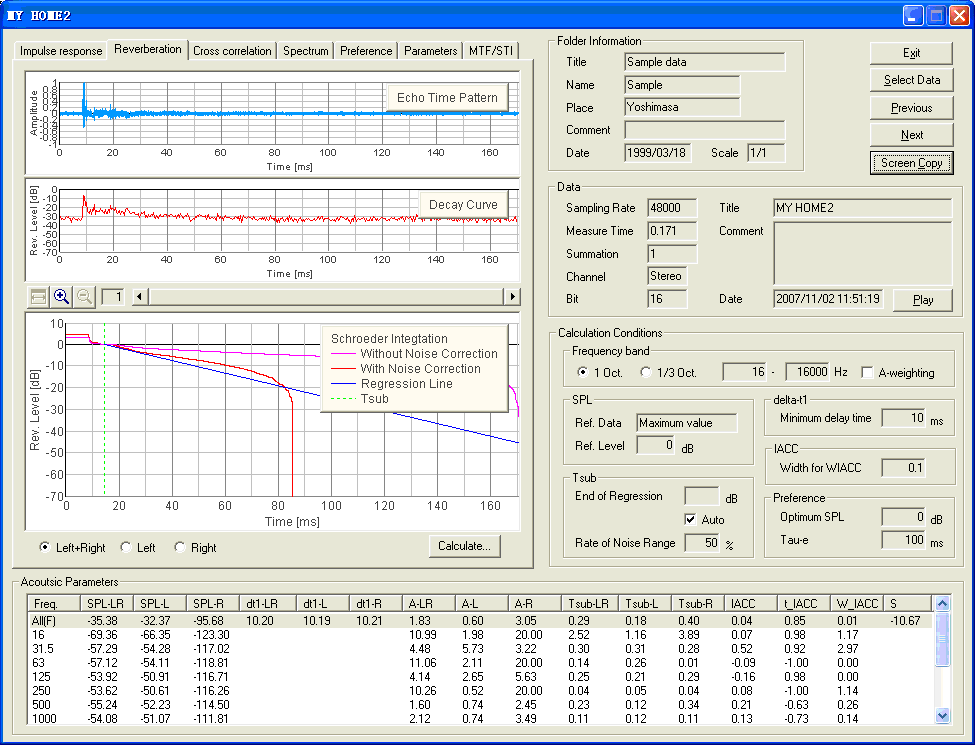Click the greyed zoom-out magnifier icon

pyautogui.click(x=84, y=297)
